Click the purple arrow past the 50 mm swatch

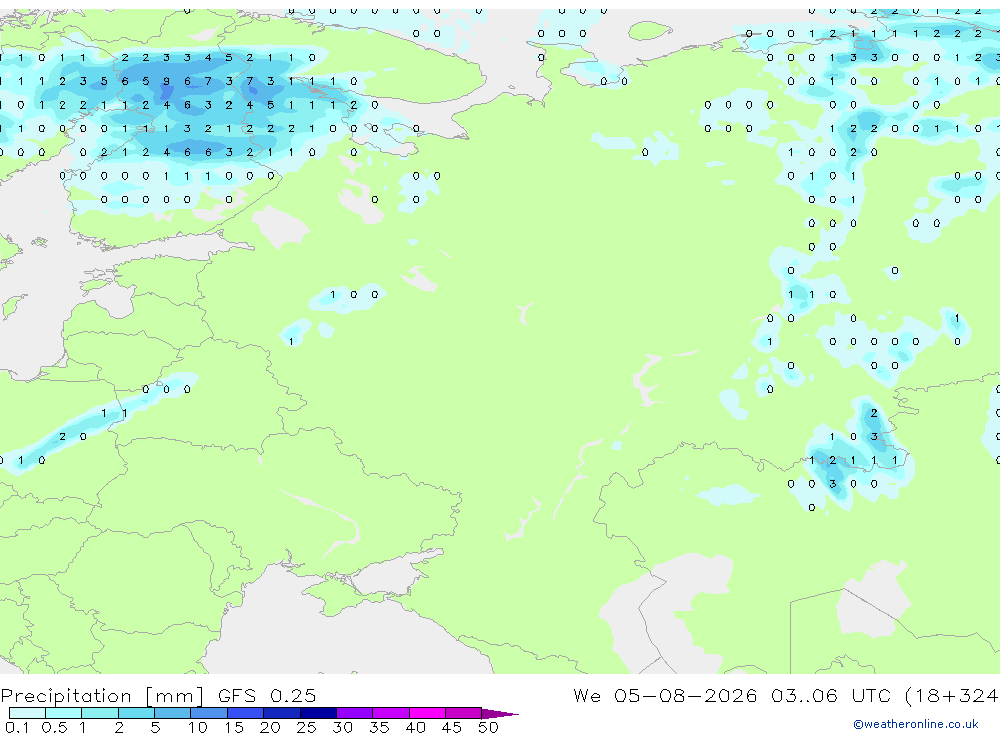(x=500, y=713)
